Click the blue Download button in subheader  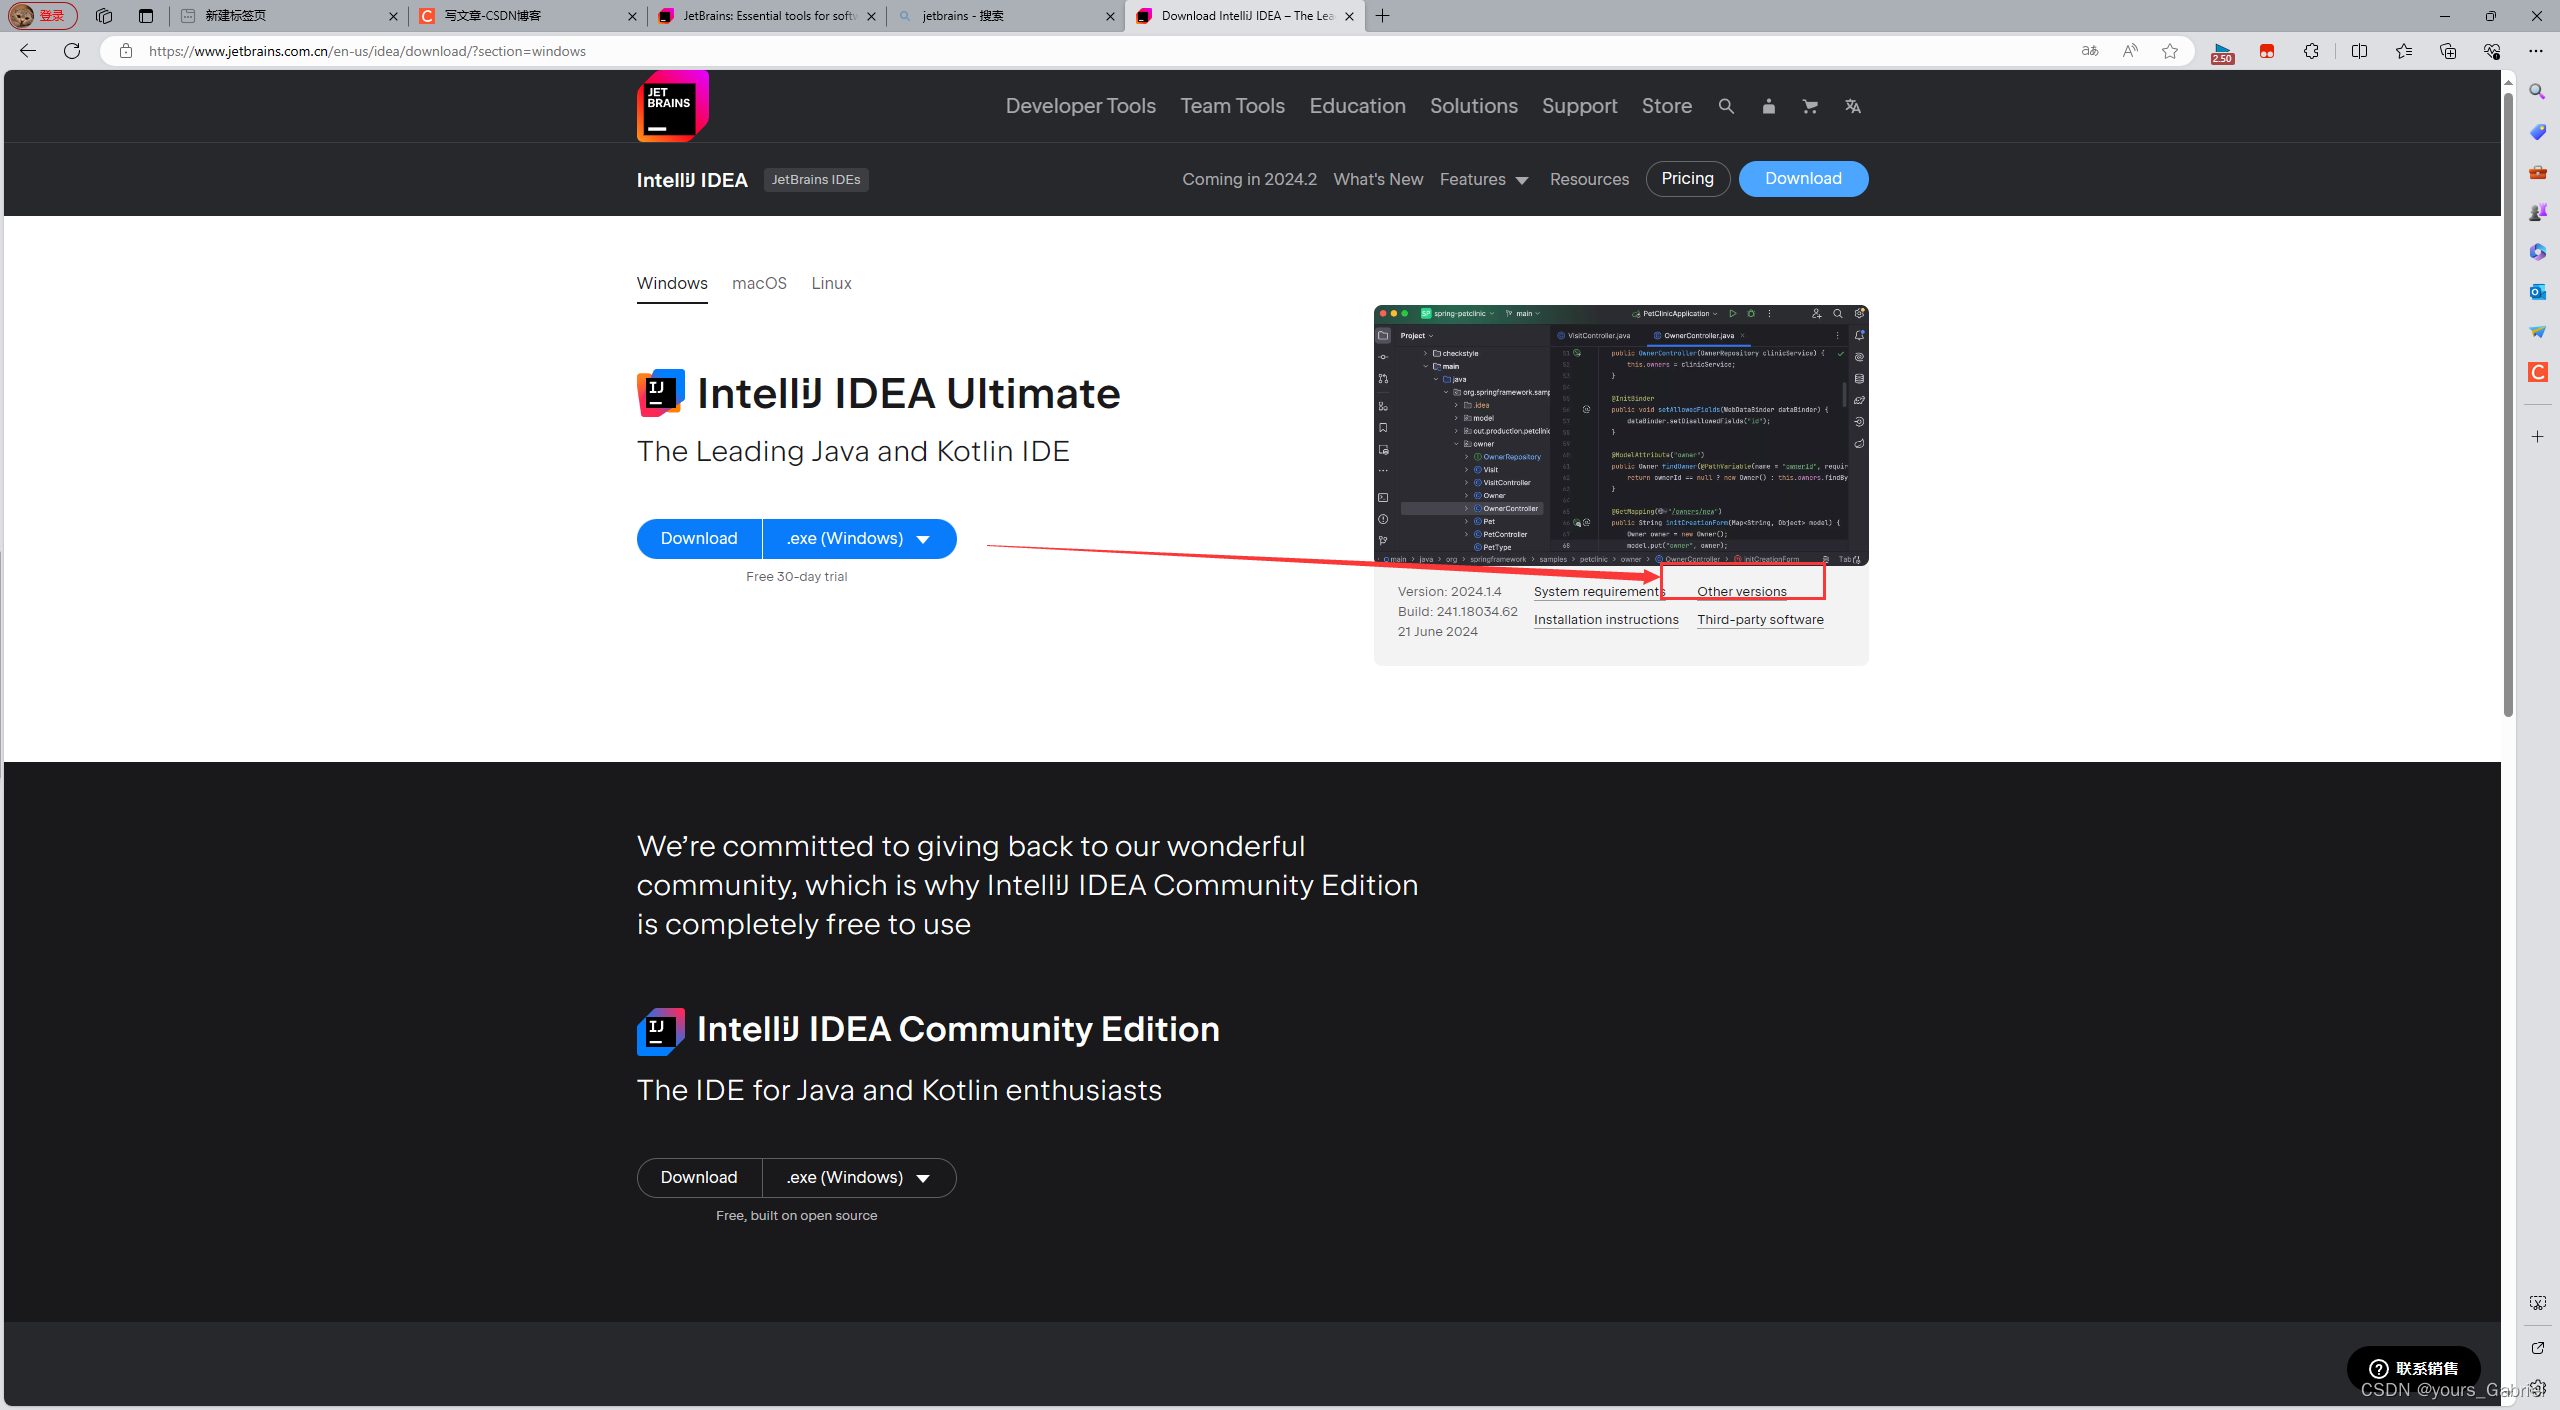pyautogui.click(x=1803, y=179)
